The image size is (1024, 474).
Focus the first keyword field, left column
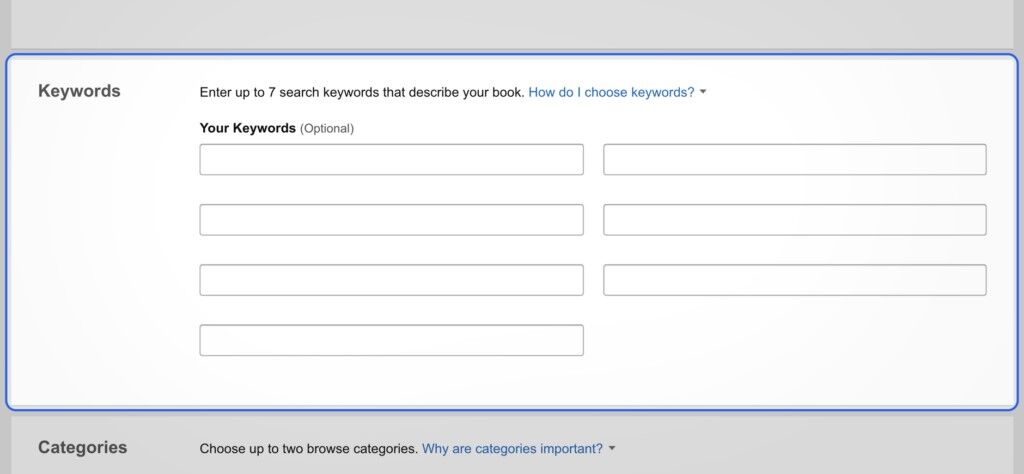coord(391,159)
